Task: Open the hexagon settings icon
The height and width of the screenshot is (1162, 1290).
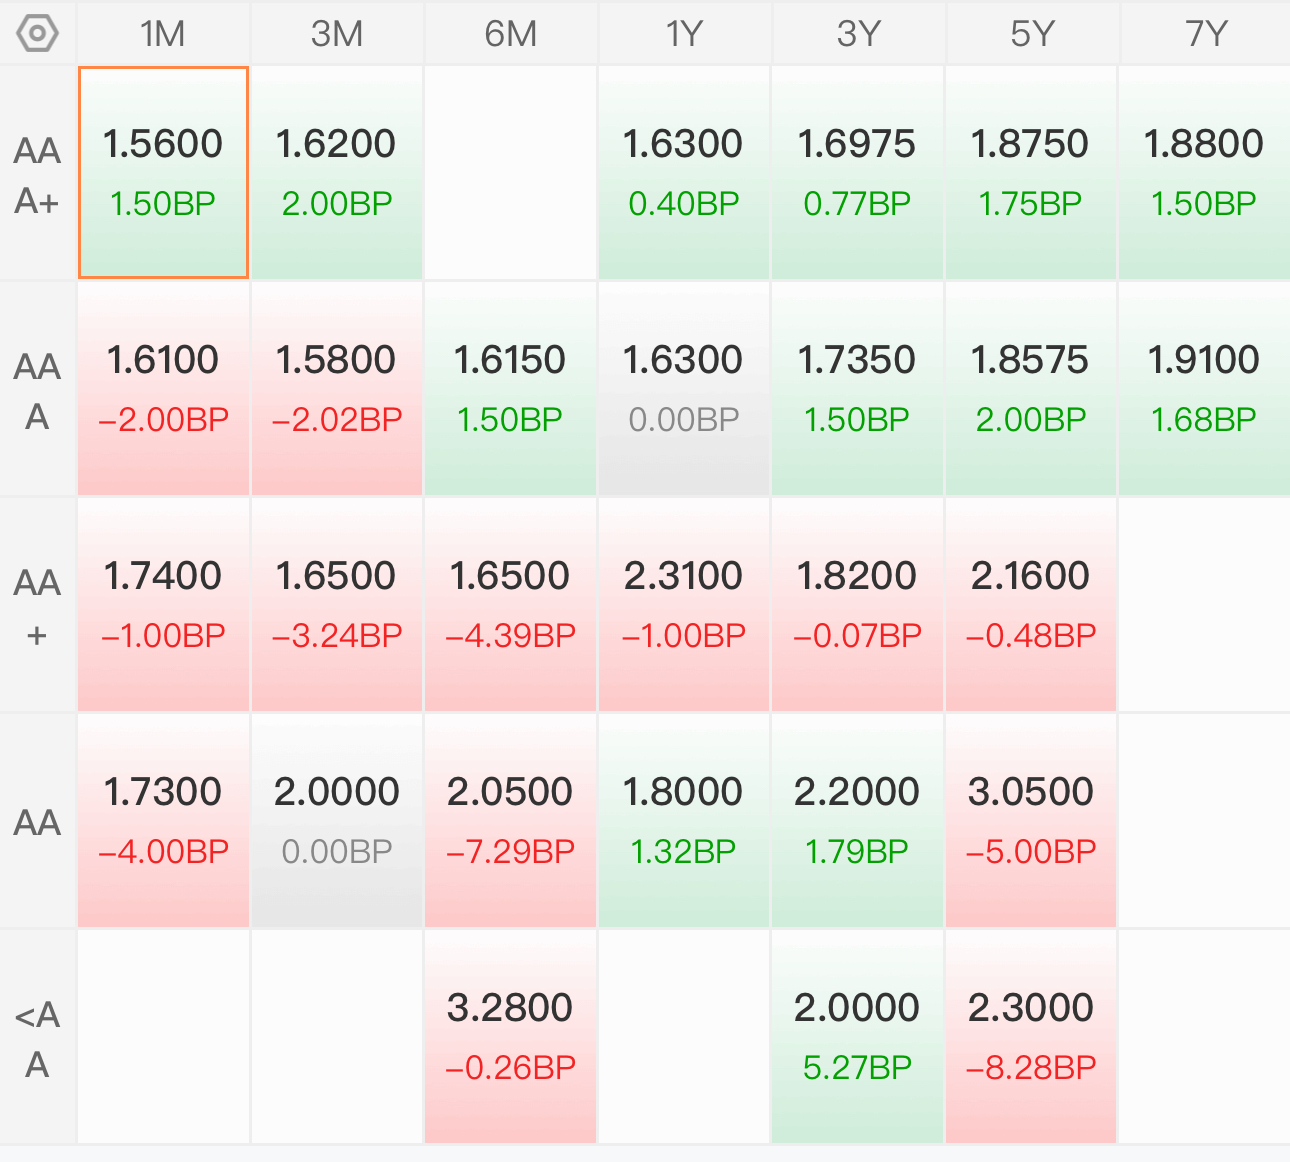Action: (38, 33)
